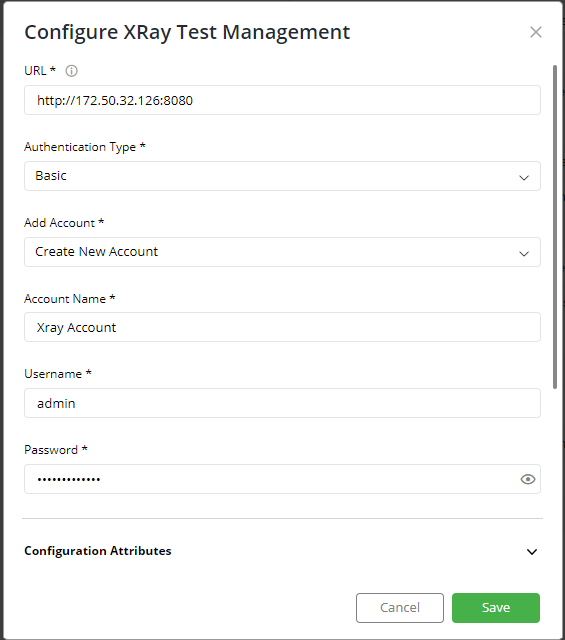Image resolution: width=565 pixels, height=640 pixels.
Task: Click the Save button
Action: pyautogui.click(x=496, y=608)
